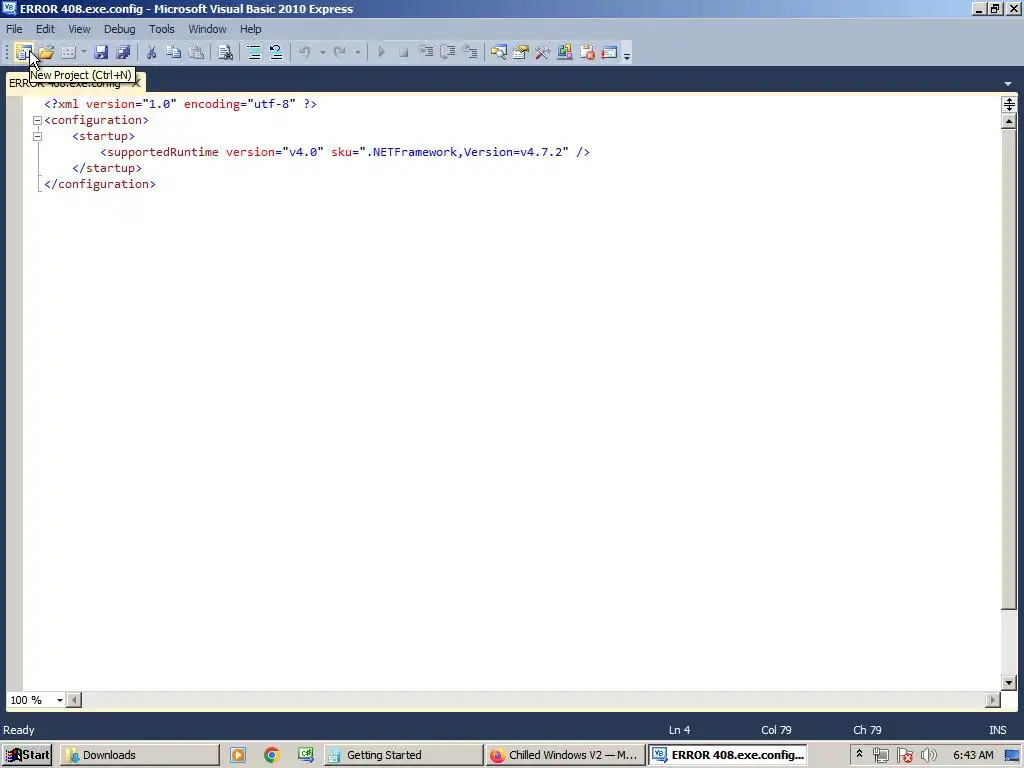Click the Stop Debugging square icon

tap(404, 52)
